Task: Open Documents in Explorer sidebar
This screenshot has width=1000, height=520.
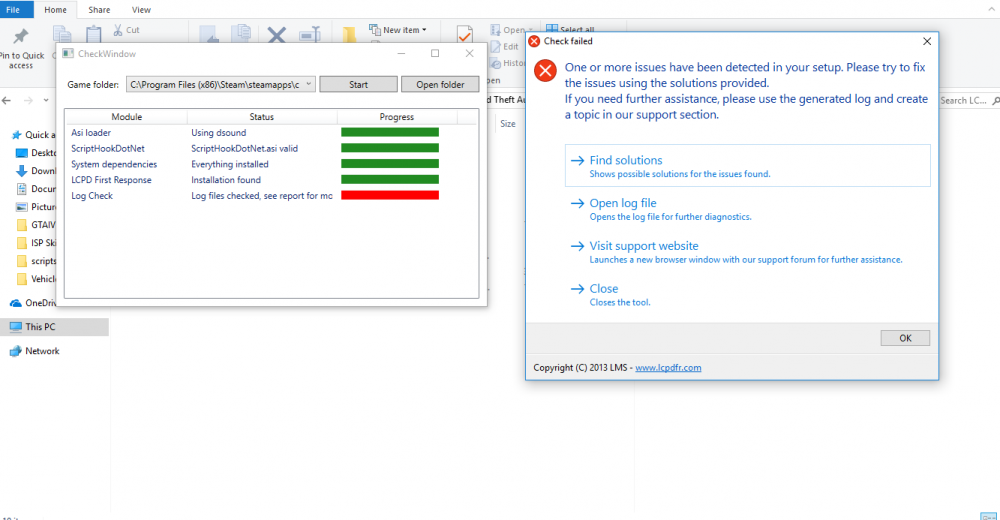Action: point(36,189)
